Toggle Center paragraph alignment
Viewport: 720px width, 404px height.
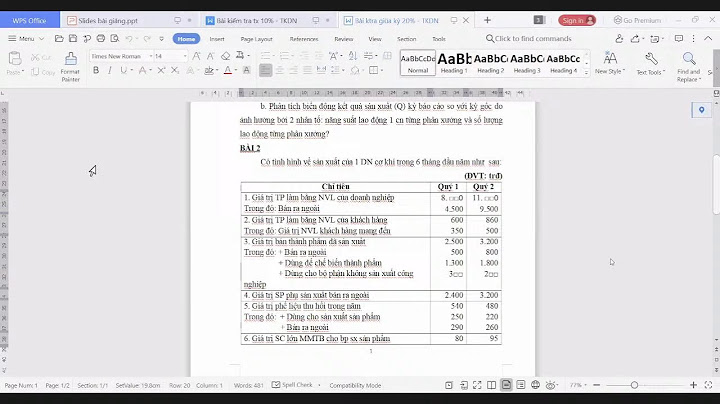[x=279, y=70]
